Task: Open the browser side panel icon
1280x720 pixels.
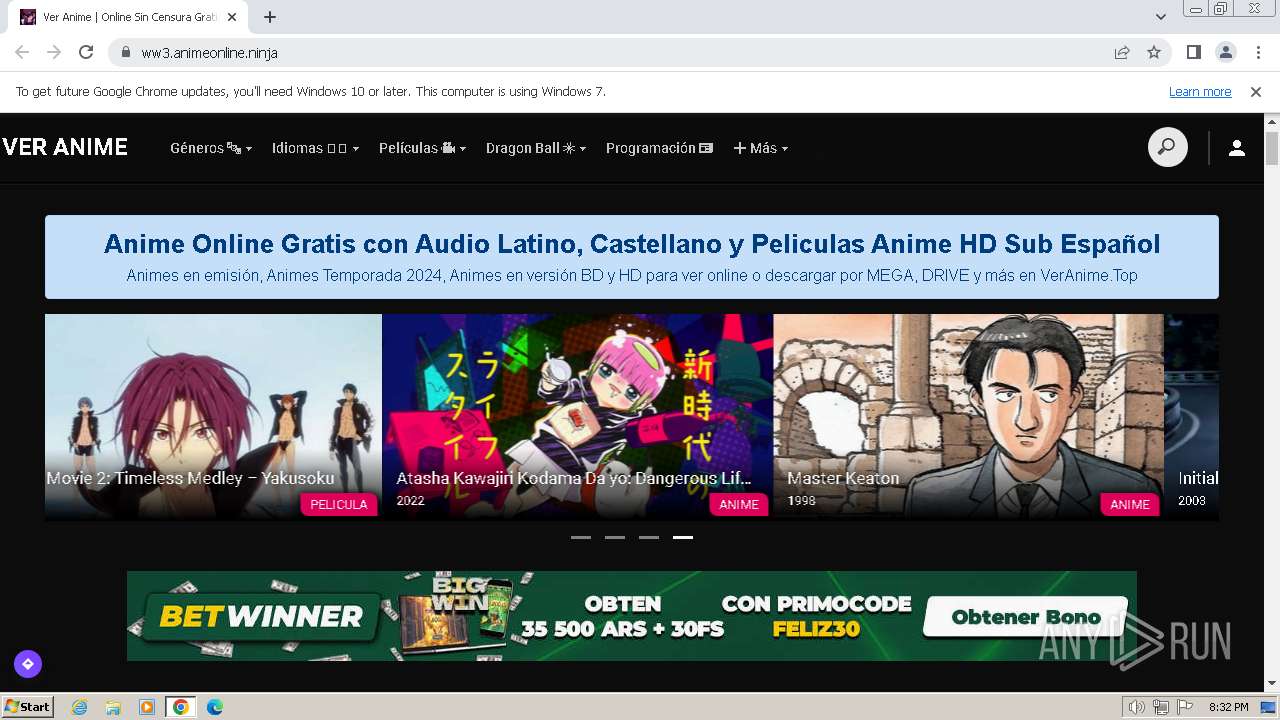Action: [1193, 52]
